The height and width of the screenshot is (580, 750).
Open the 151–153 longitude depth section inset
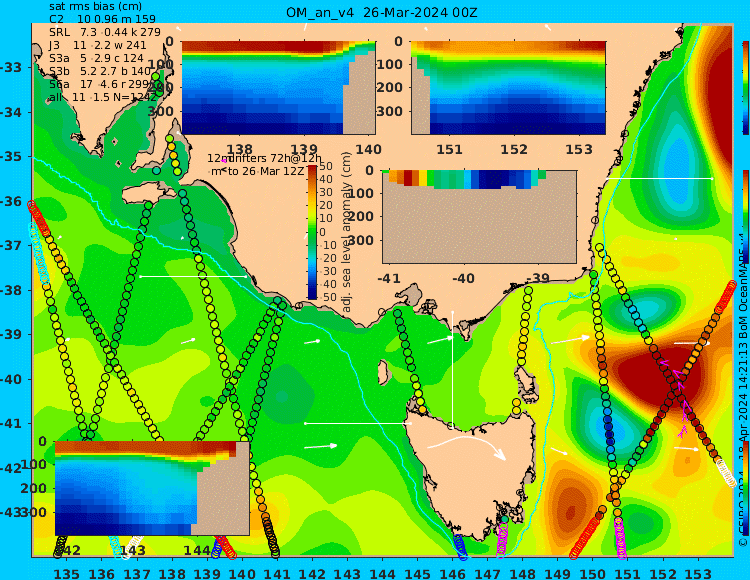point(508,88)
